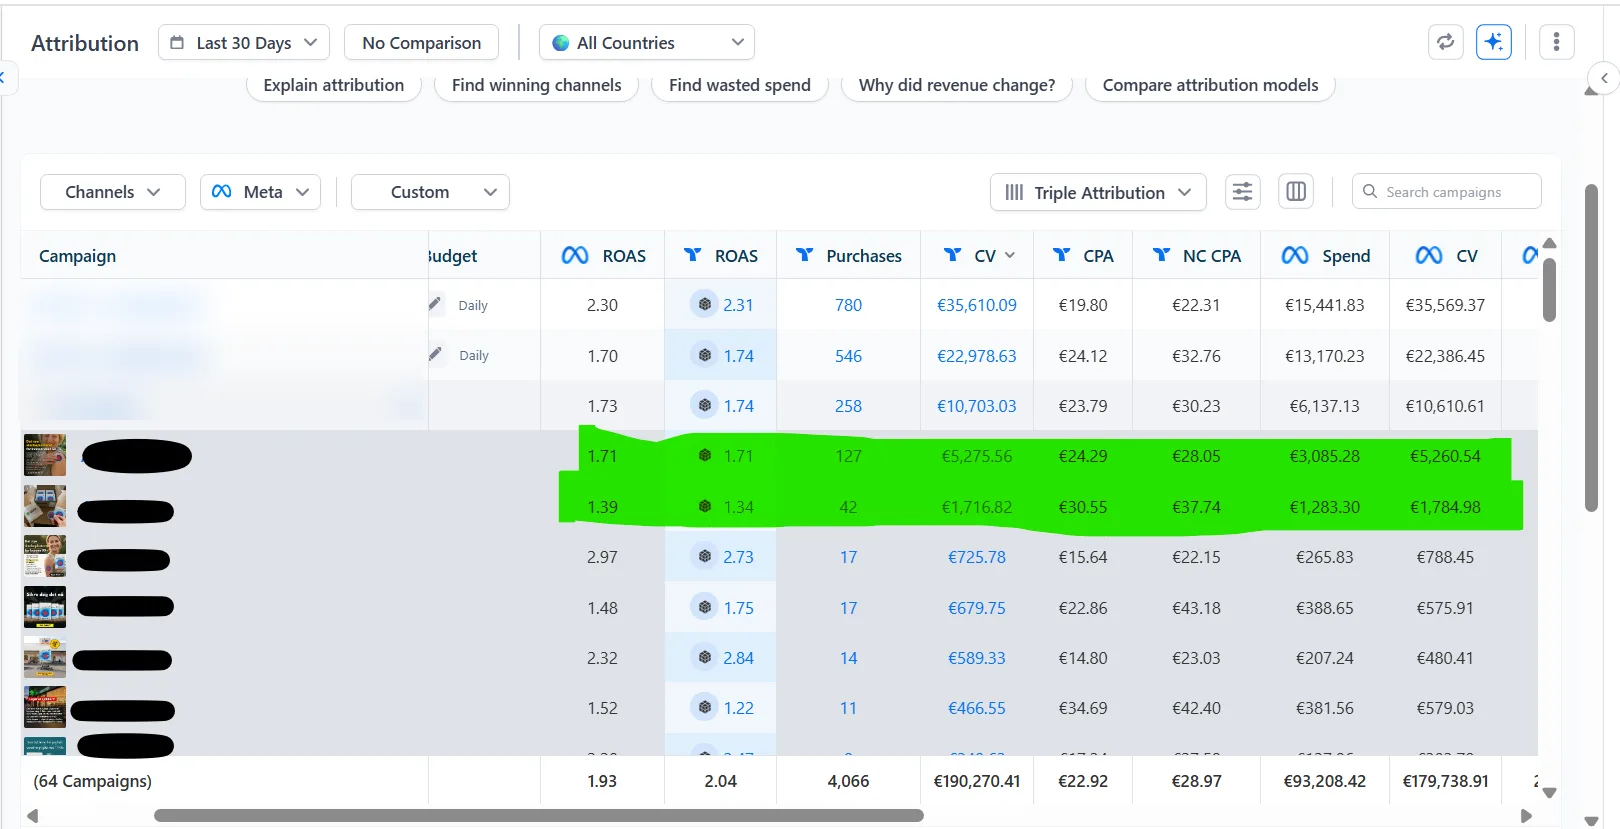Open the column layout icon
The image size is (1620, 829).
coord(1296,192)
